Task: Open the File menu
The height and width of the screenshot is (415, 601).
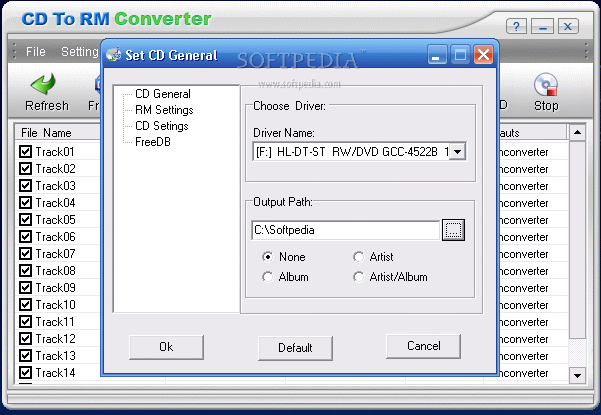Action: coord(36,51)
